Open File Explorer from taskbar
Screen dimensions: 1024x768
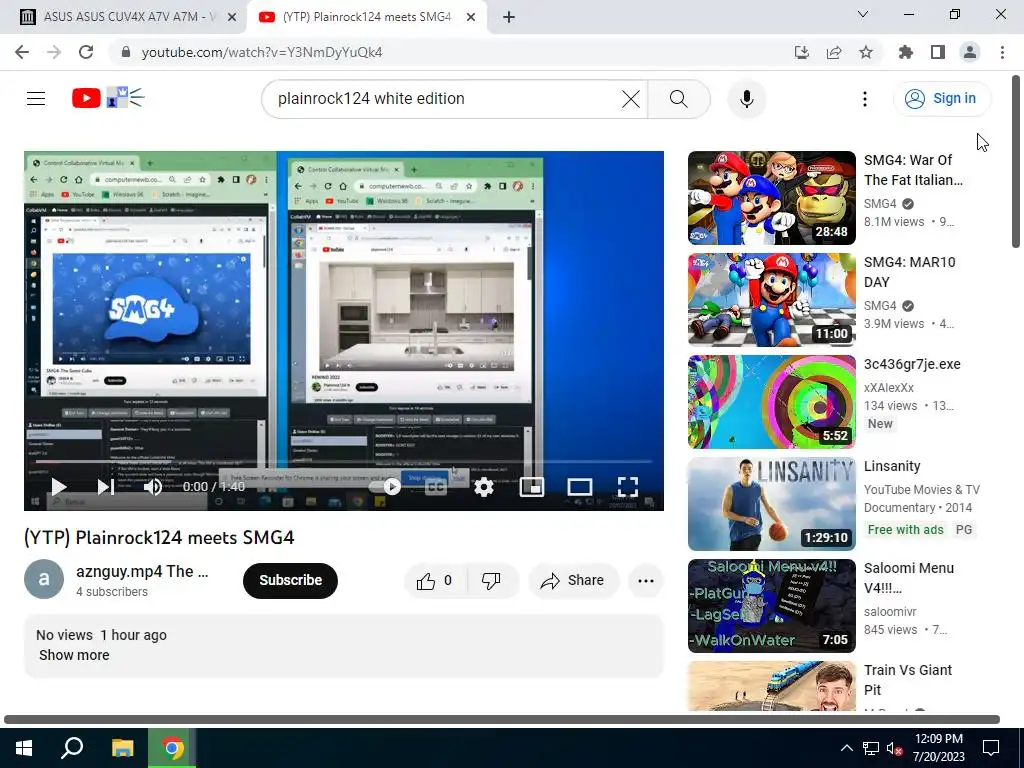(x=122, y=748)
